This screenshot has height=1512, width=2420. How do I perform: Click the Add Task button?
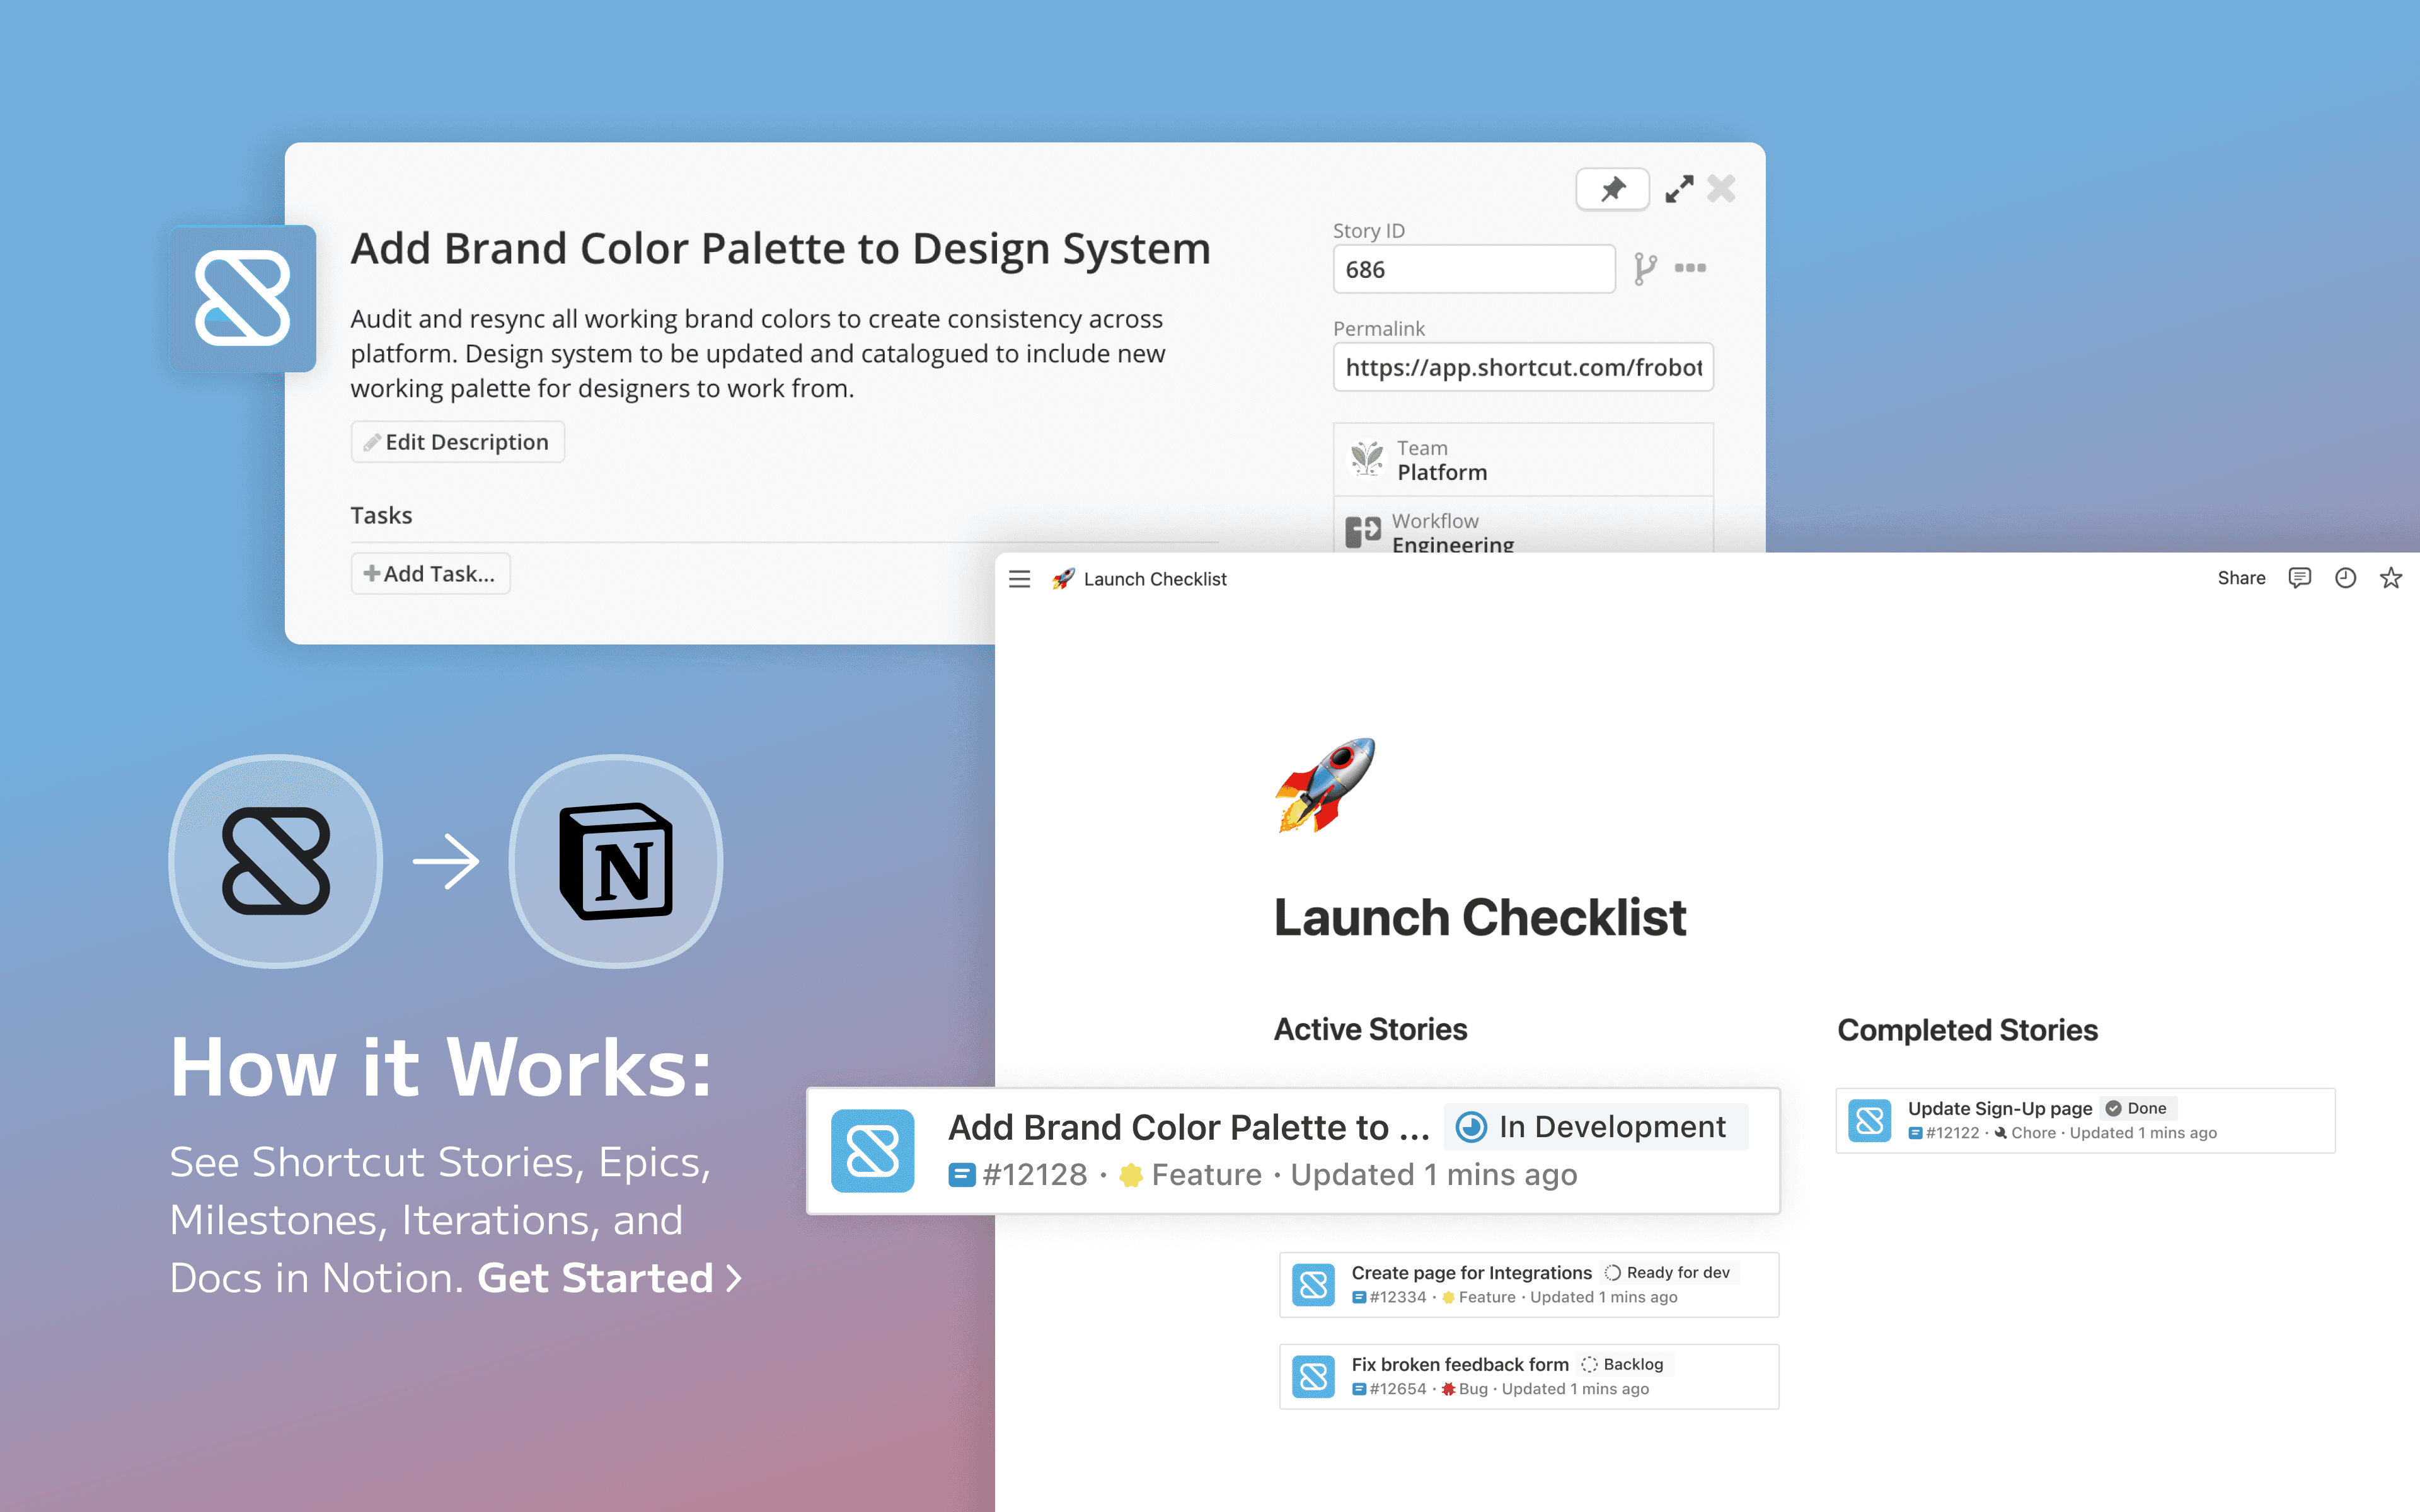coord(430,574)
